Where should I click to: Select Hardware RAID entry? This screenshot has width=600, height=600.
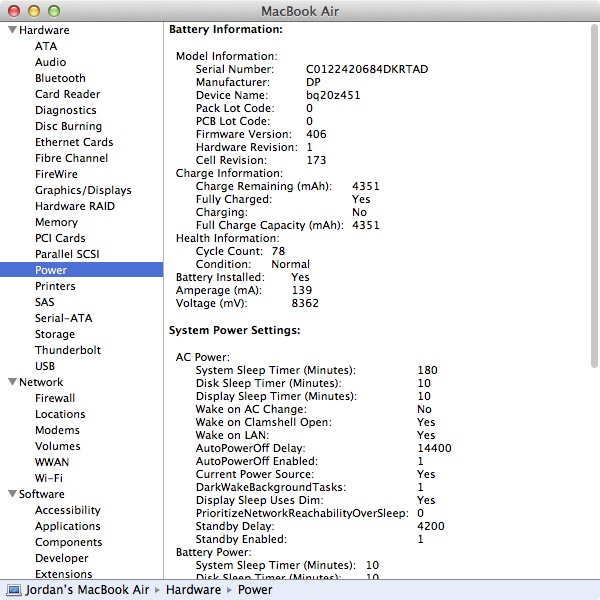coord(75,206)
